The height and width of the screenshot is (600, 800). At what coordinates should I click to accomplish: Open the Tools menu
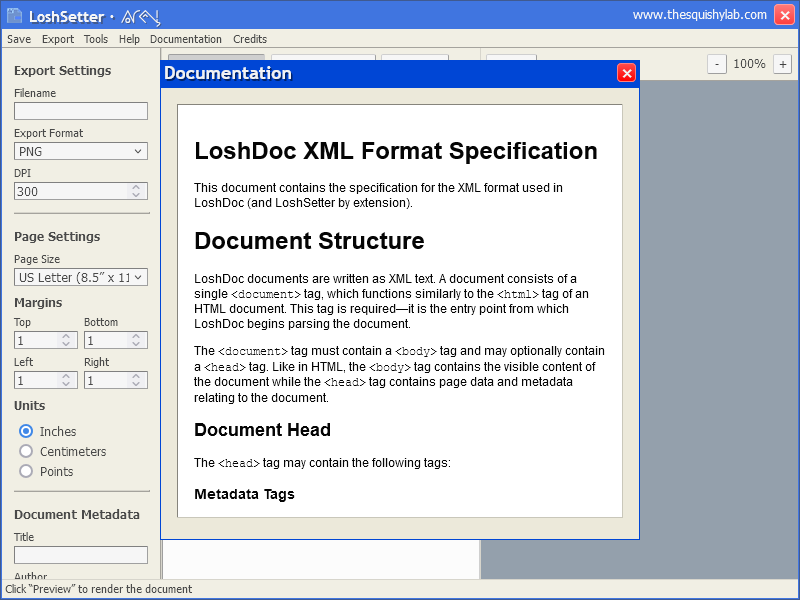(96, 39)
